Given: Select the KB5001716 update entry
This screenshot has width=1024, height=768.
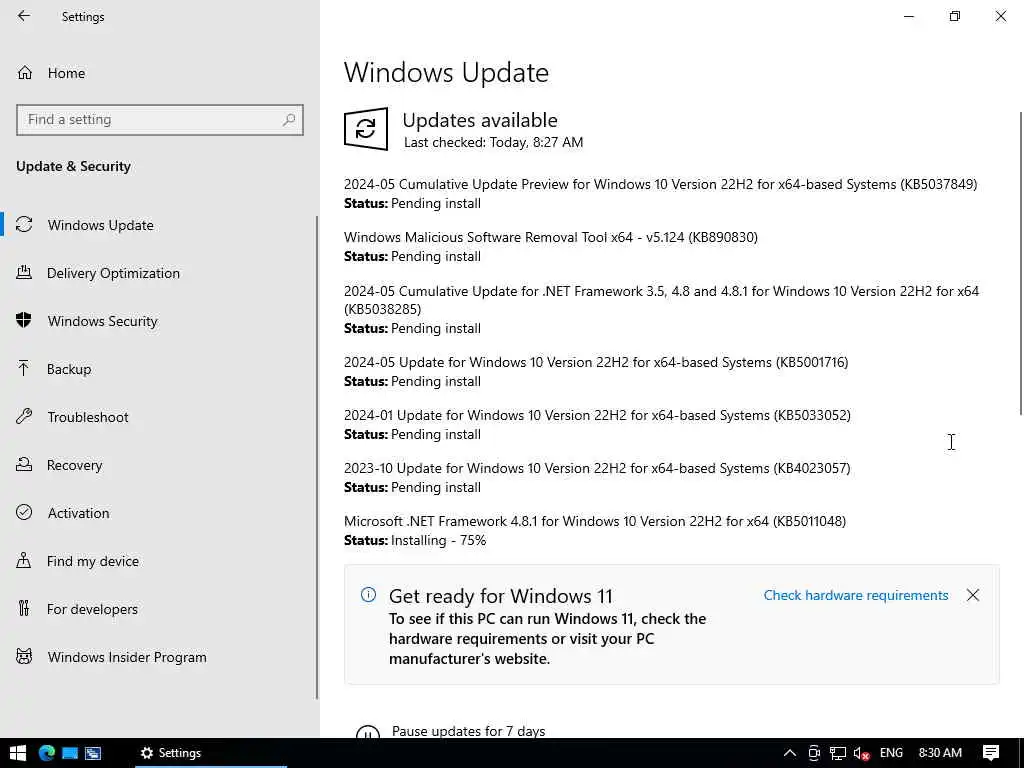Looking at the screenshot, I should (596, 362).
